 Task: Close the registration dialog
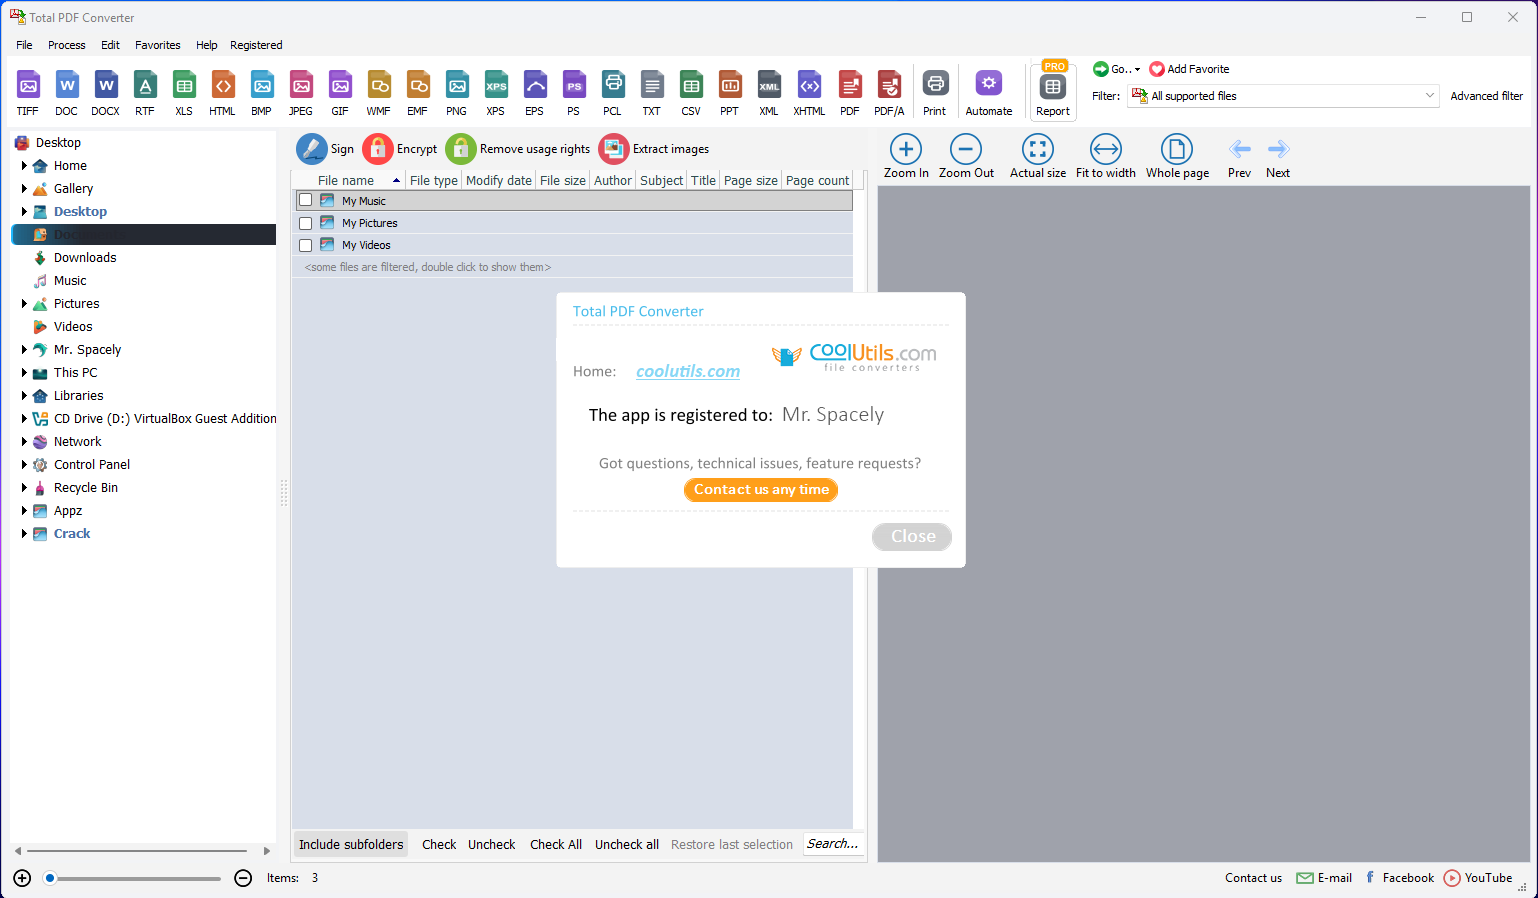pos(912,537)
